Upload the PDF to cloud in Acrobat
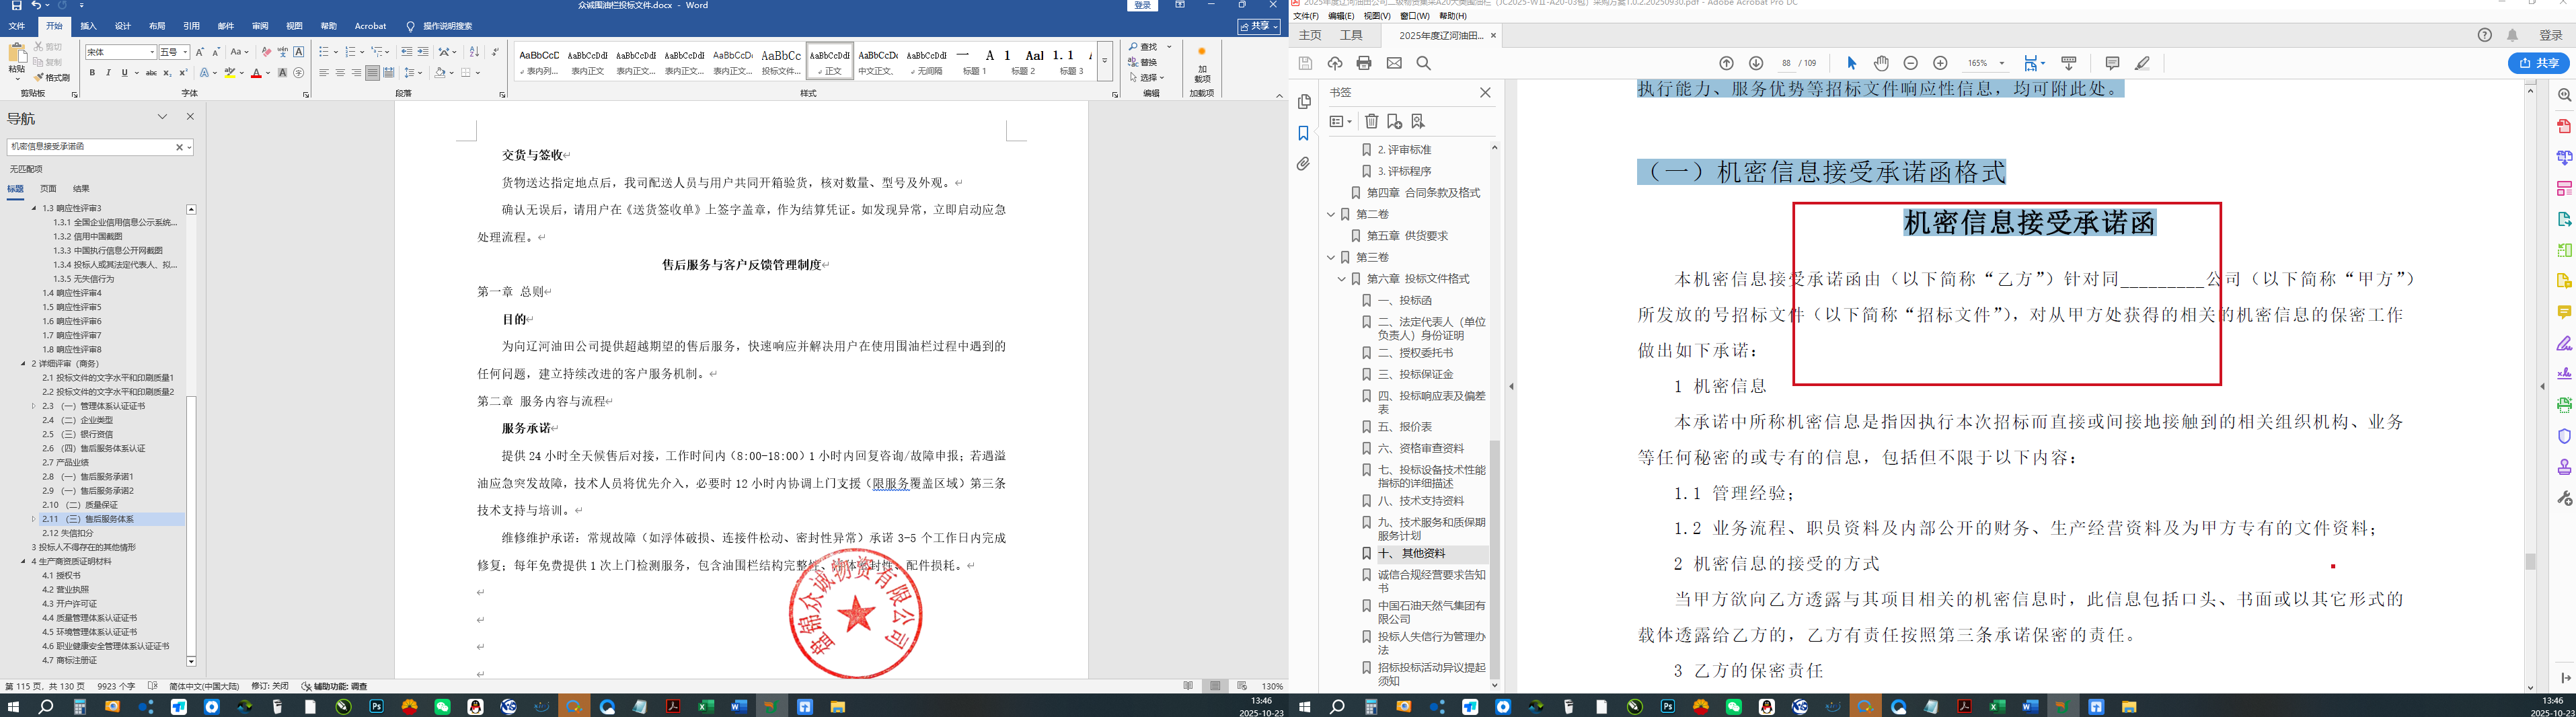The height and width of the screenshot is (717, 2576). point(1335,63)
